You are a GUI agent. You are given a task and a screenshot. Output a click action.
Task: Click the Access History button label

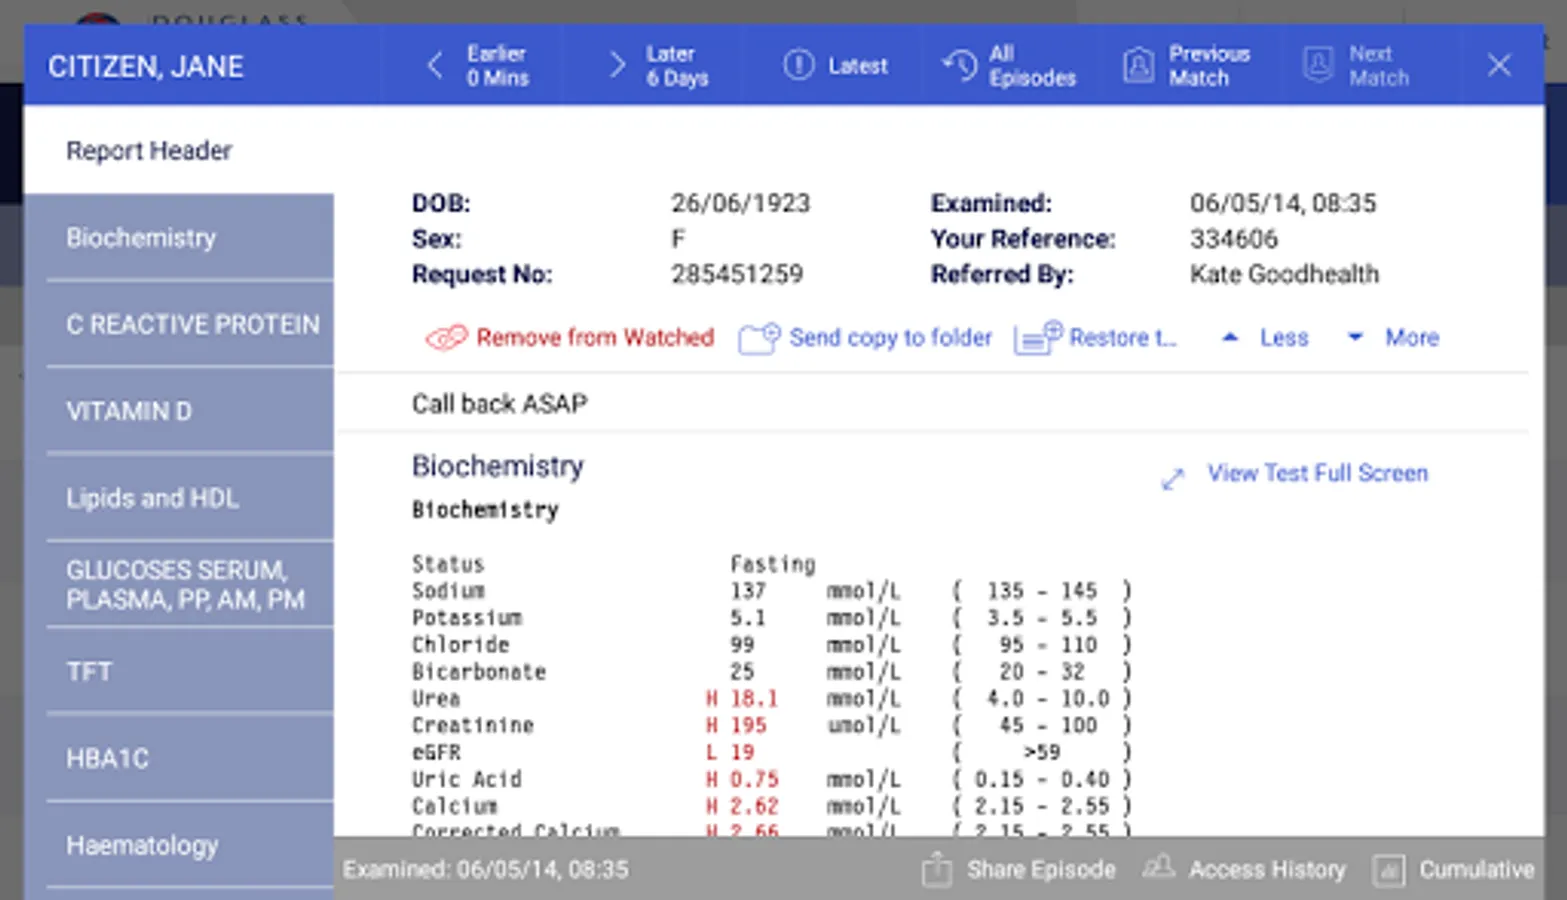coord(1267,870)
